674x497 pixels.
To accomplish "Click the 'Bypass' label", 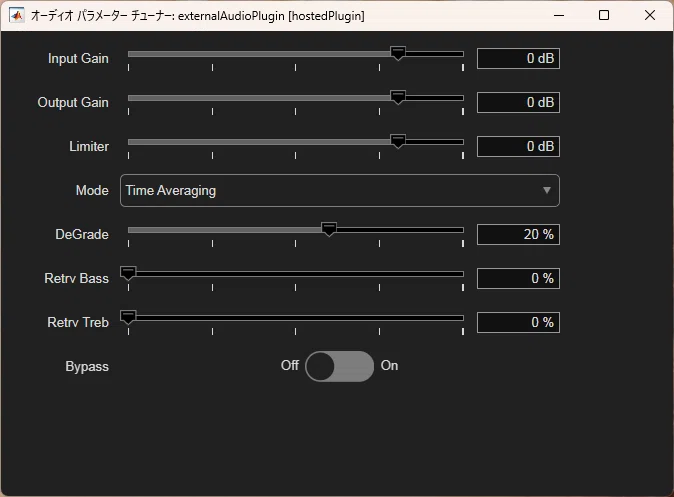I will 87,367.
